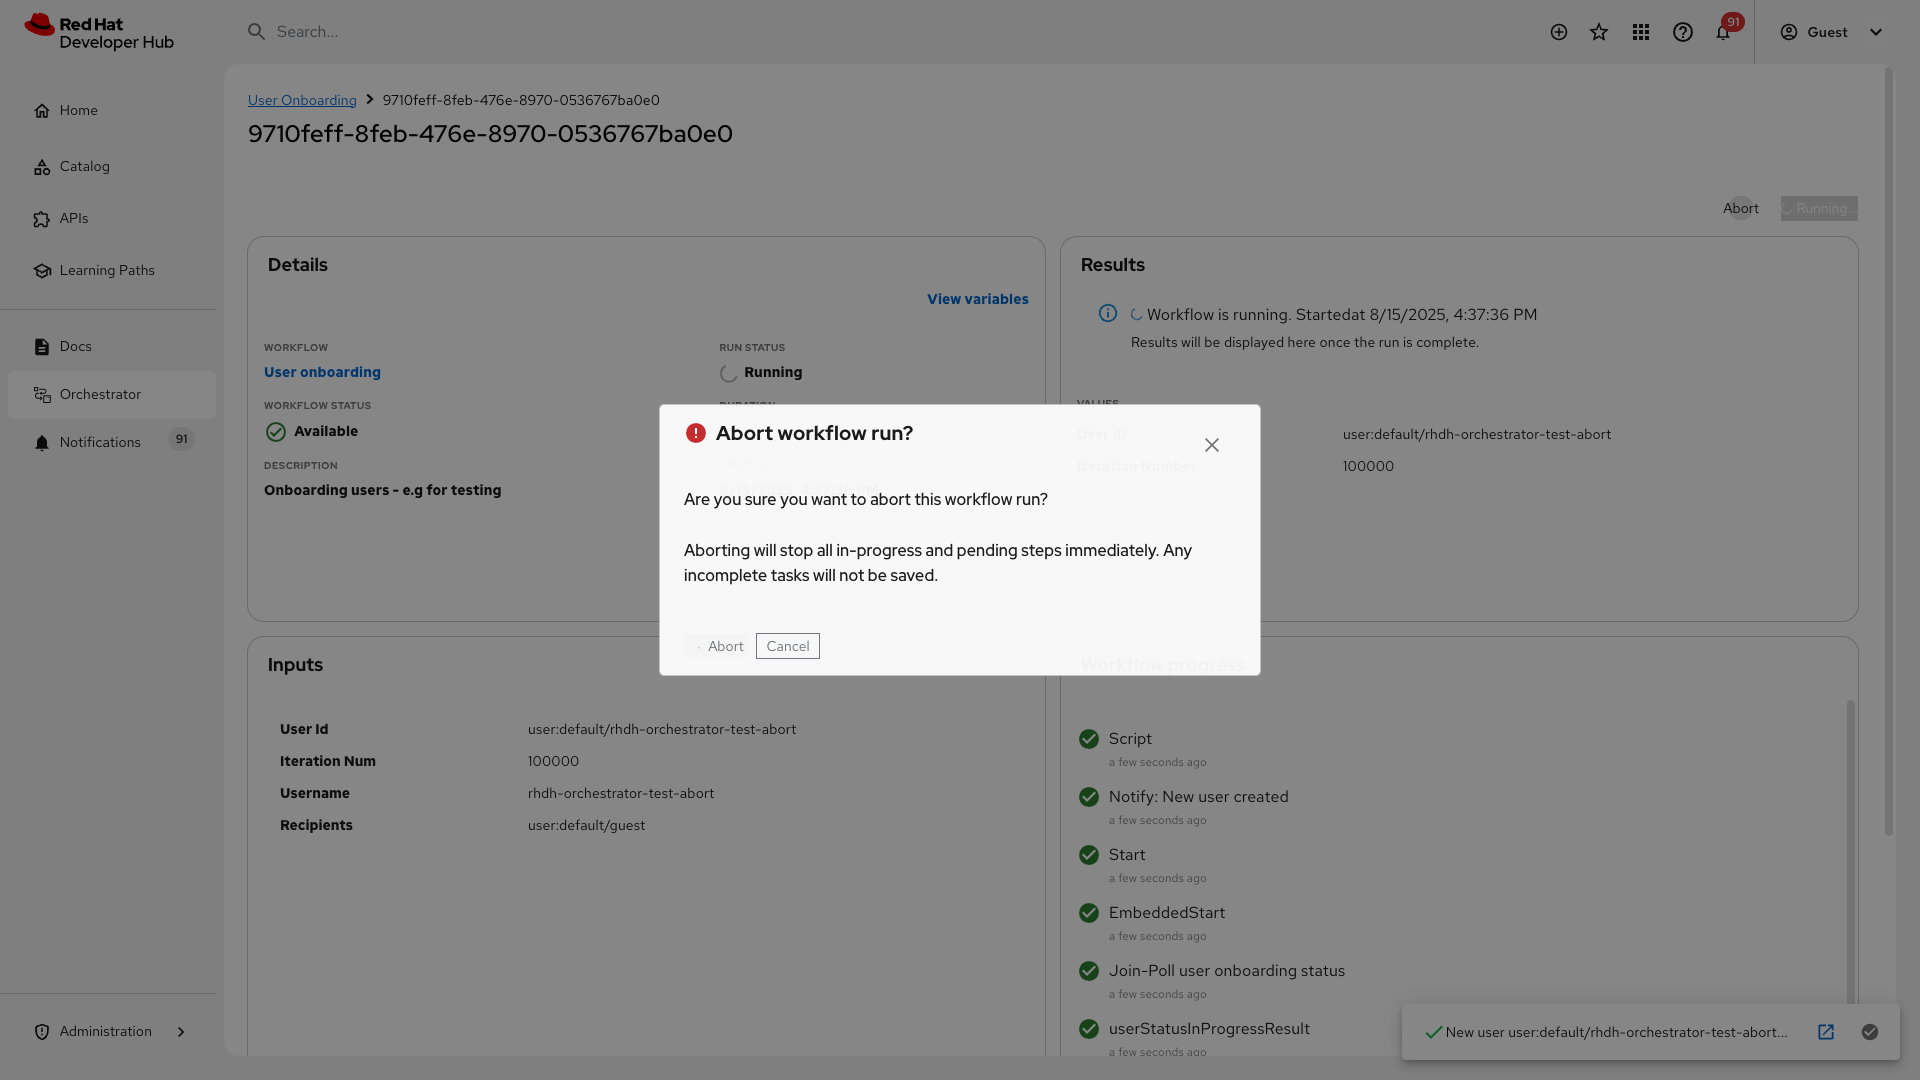1920x1080 pixels.
Task: Click the workflow progress panel scrollbar
Action: pyautogui.click(x=1850, y=850)
